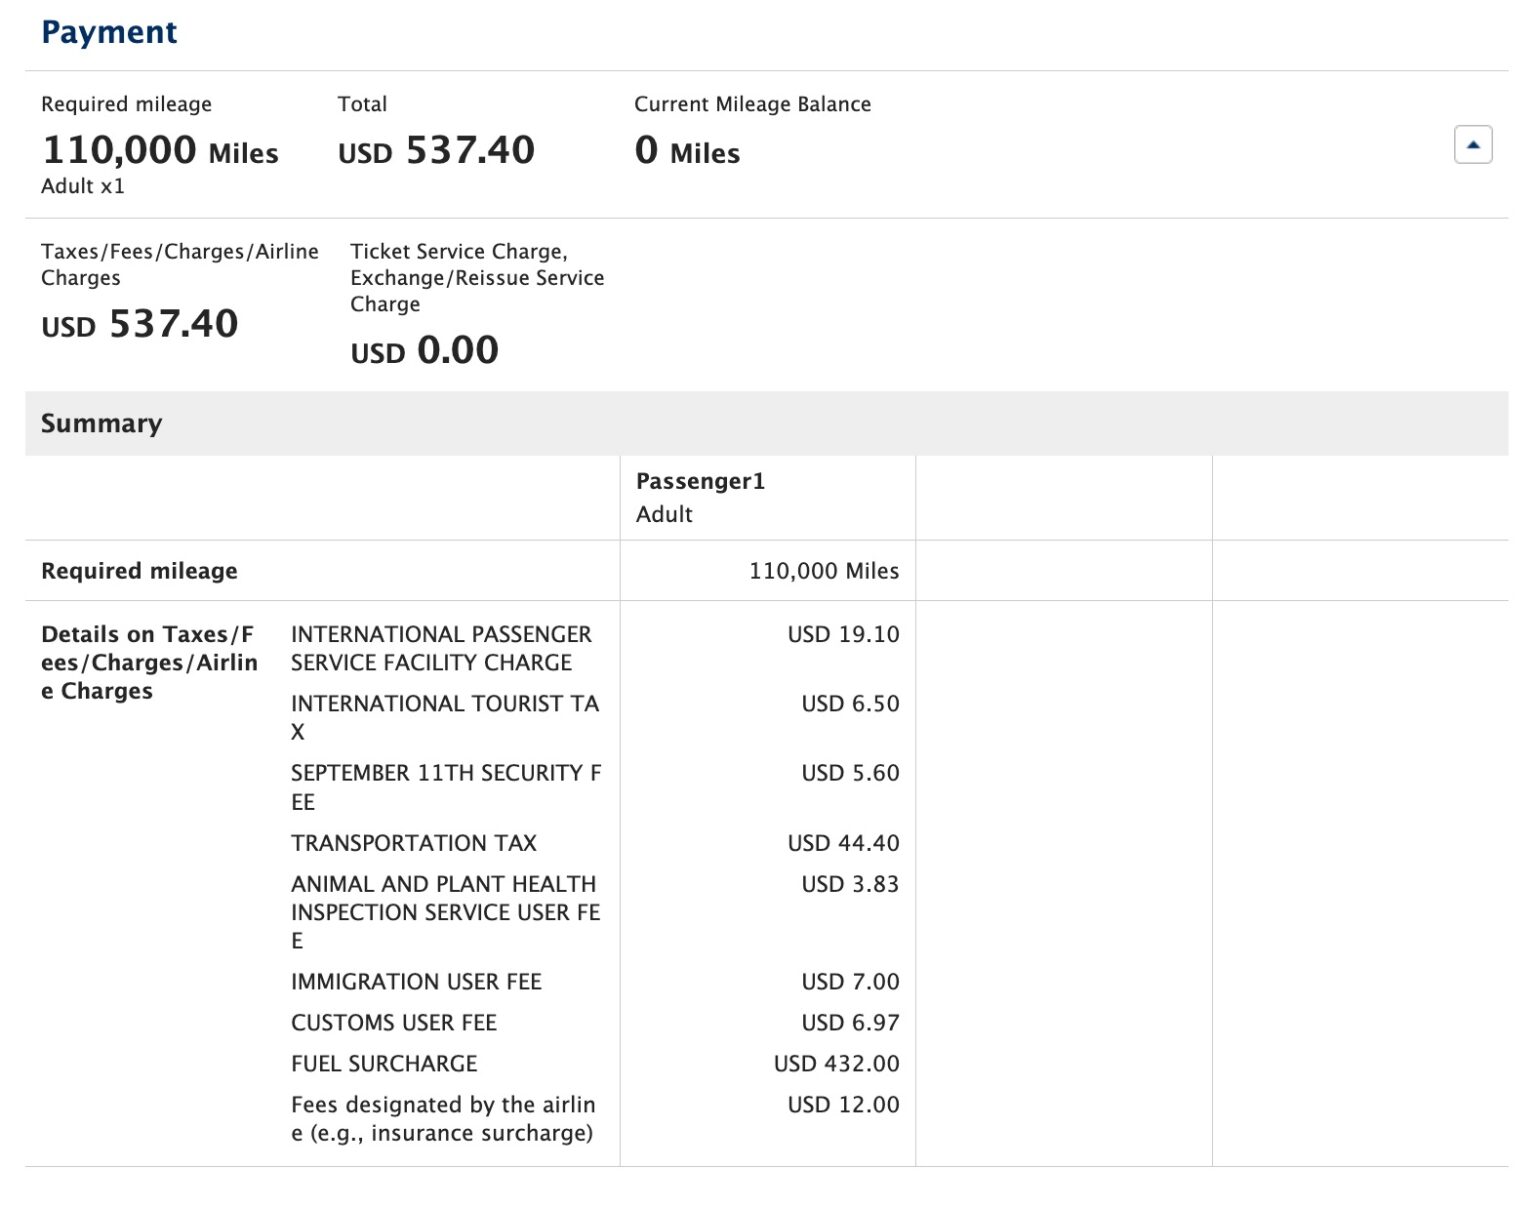The image size is (1536, 1208).
Task: Select the ANIMAL AND PLANT HEALTH INSPECTION fee
Action: [x=444, y=911]
